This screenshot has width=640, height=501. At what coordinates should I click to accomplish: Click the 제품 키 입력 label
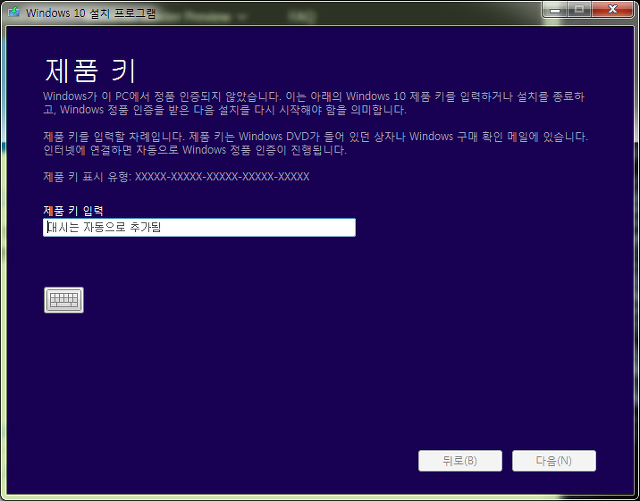pyautogui.click(x=73, y=211)
